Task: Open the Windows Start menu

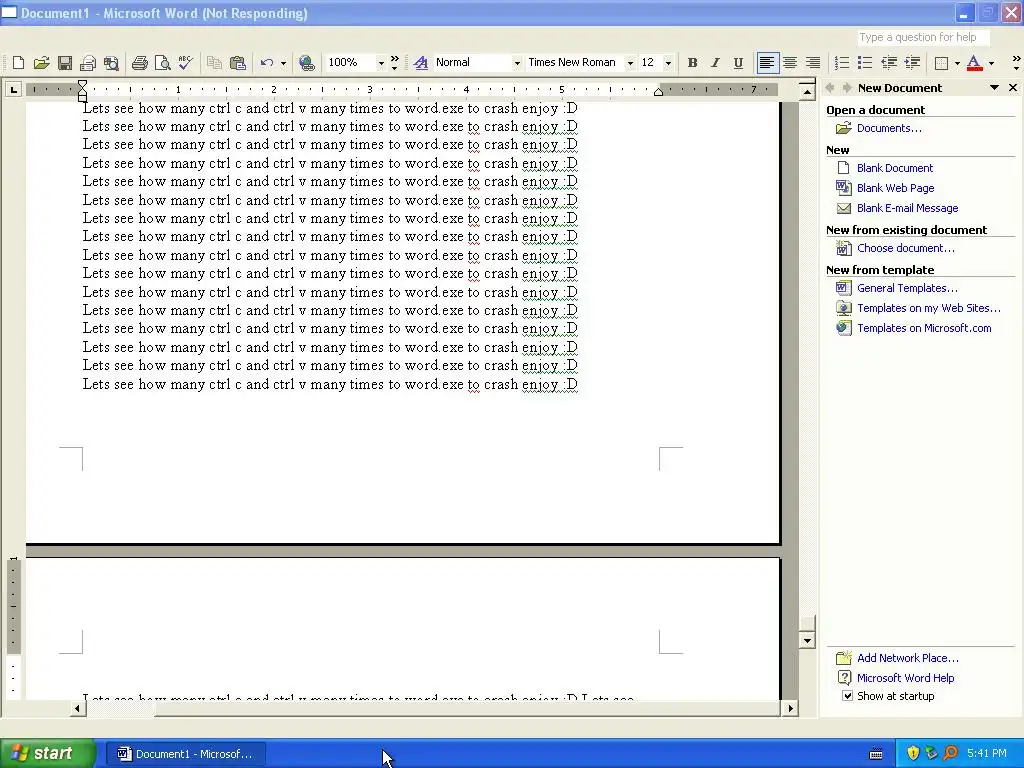Action: coord(48,754)
